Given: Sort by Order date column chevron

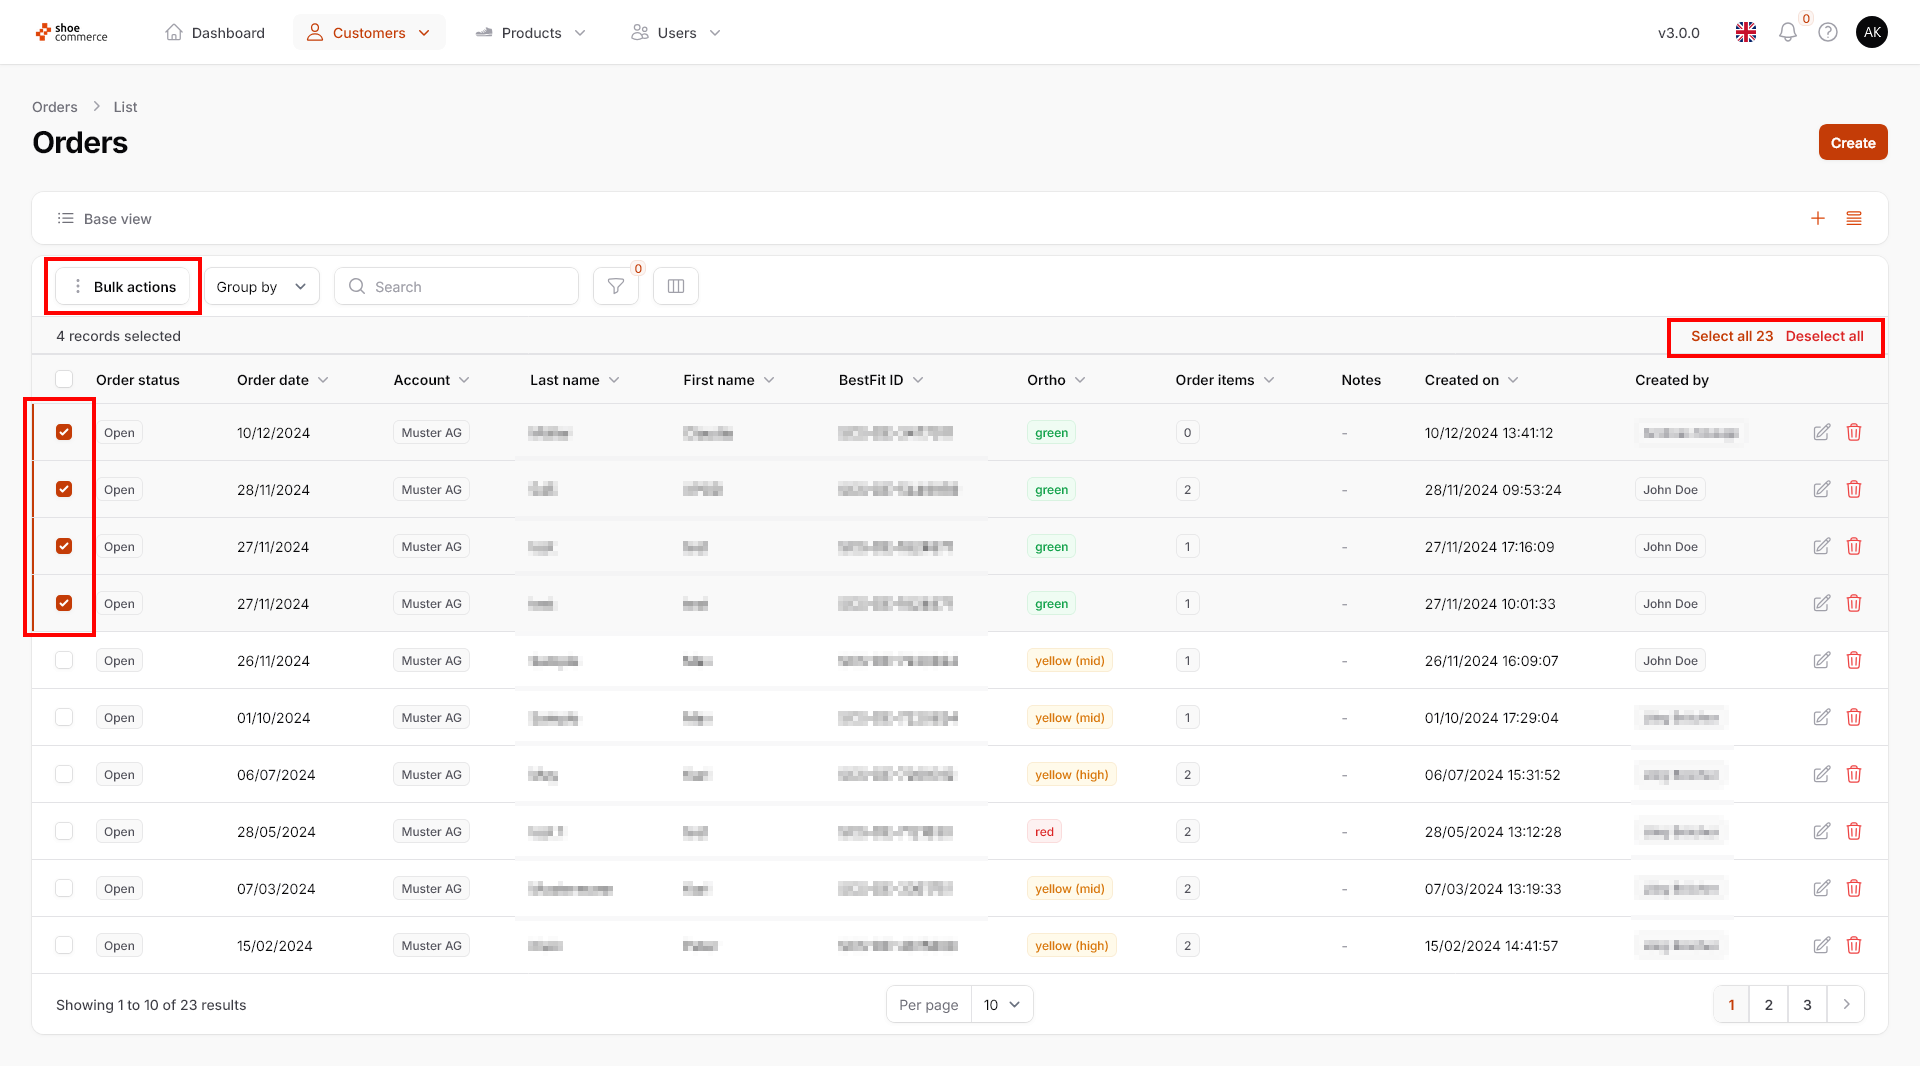Looking at the screenshot, I should coord(323,381).
